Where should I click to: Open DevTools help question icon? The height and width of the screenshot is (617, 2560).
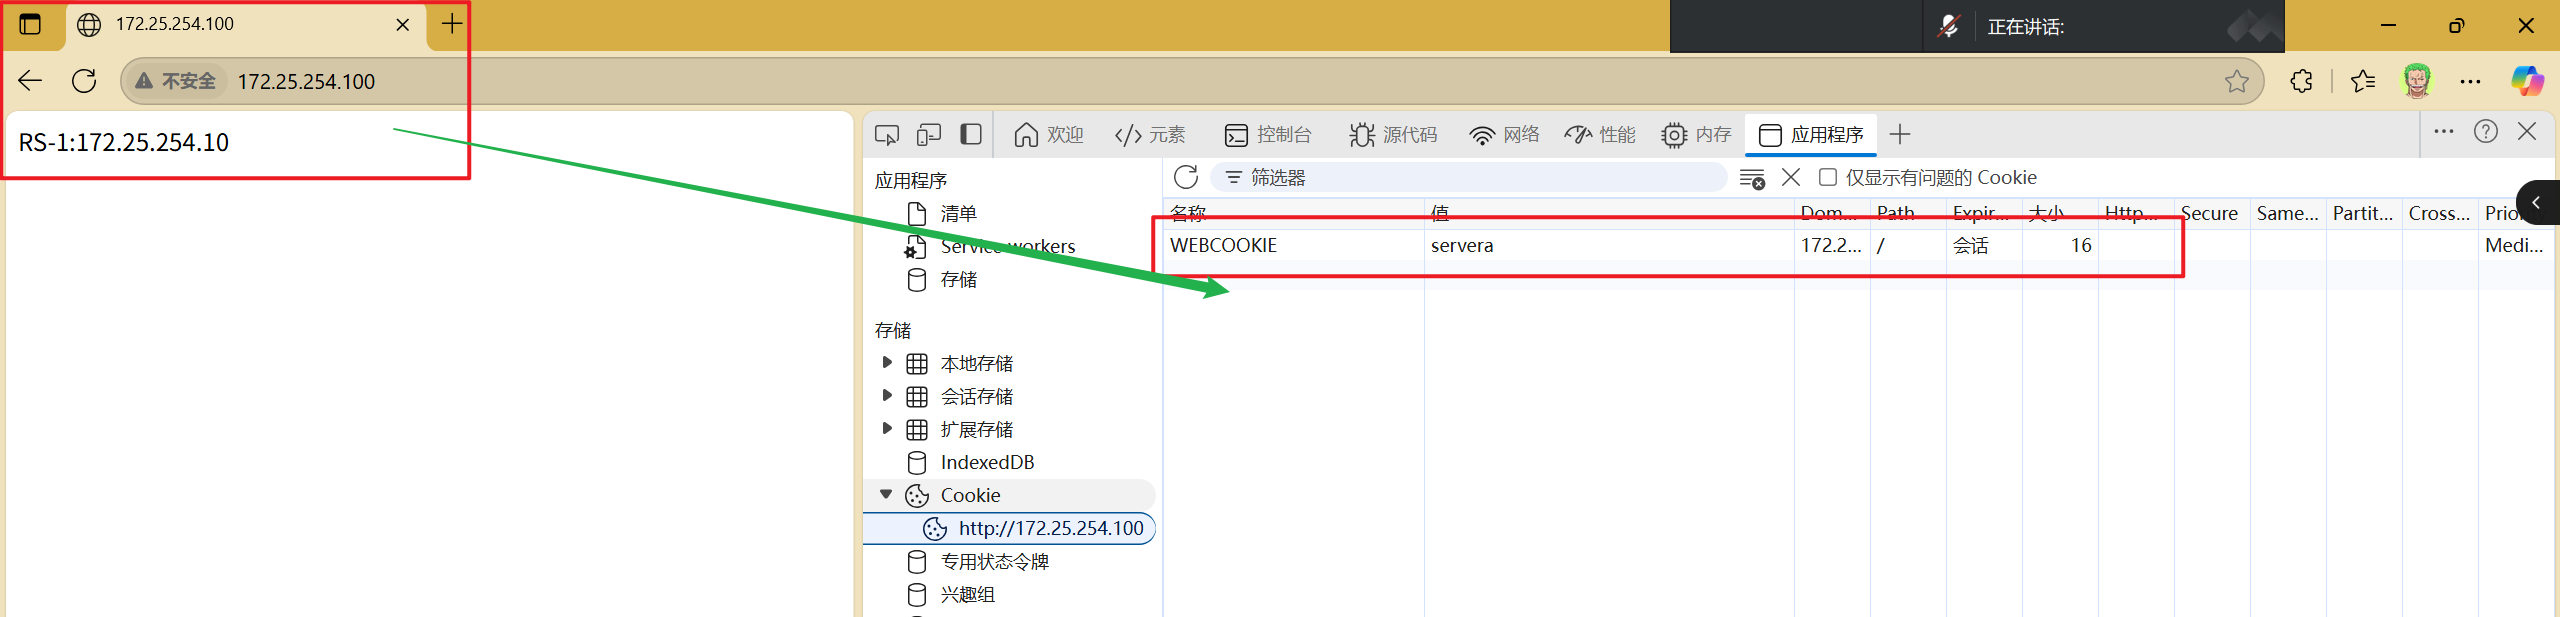click(x=2486, y=131)
